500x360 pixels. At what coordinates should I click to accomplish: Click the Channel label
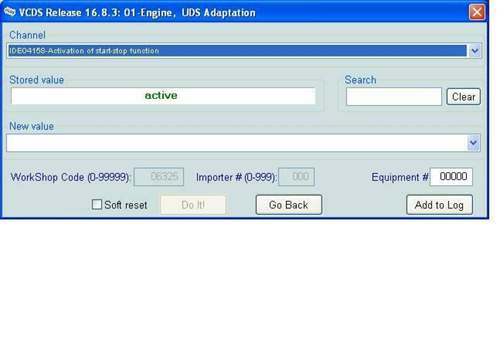click(x=27, y=35)
